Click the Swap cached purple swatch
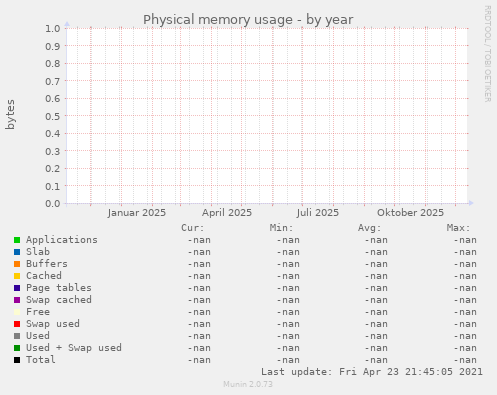 17,300
